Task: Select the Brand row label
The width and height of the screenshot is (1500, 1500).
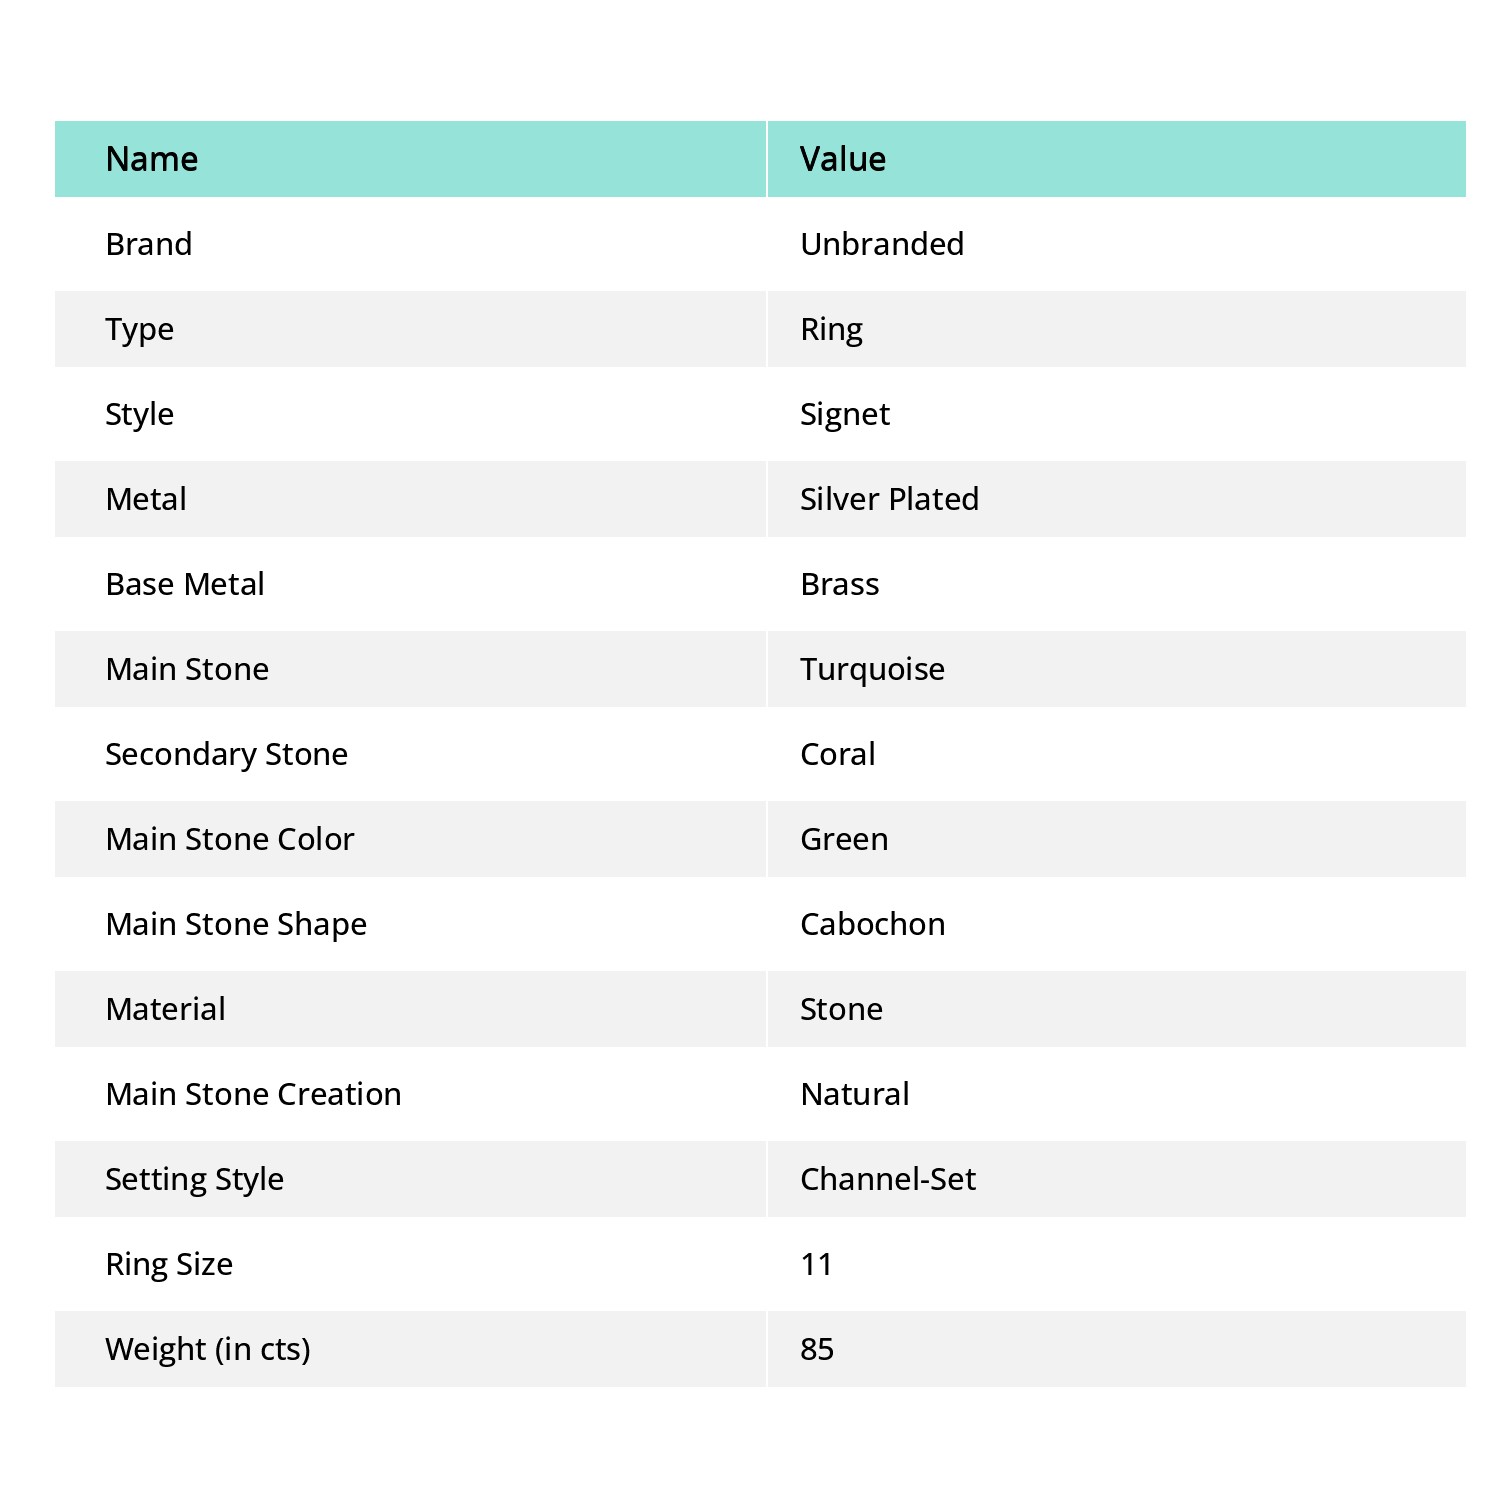Action: pos(149,244)
